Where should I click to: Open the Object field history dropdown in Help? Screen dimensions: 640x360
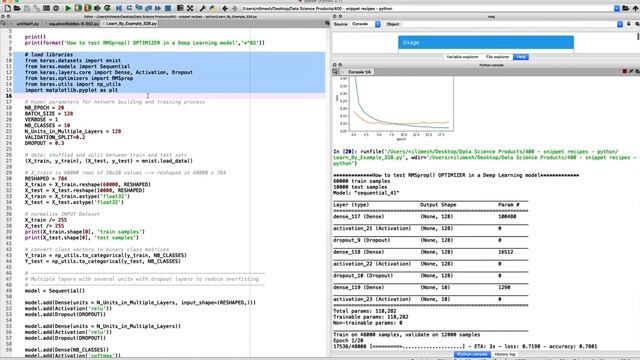[620, 24]
